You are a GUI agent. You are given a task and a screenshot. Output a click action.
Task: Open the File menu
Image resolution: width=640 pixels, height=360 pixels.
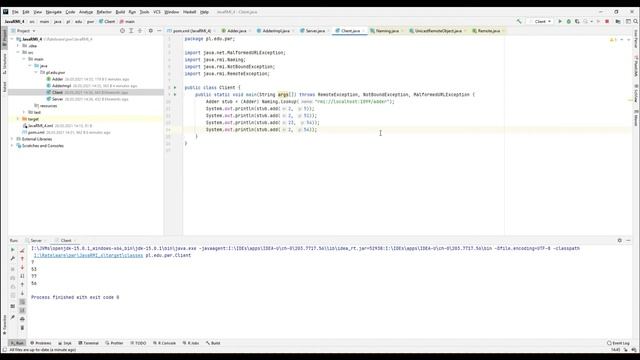coord(15,12)
